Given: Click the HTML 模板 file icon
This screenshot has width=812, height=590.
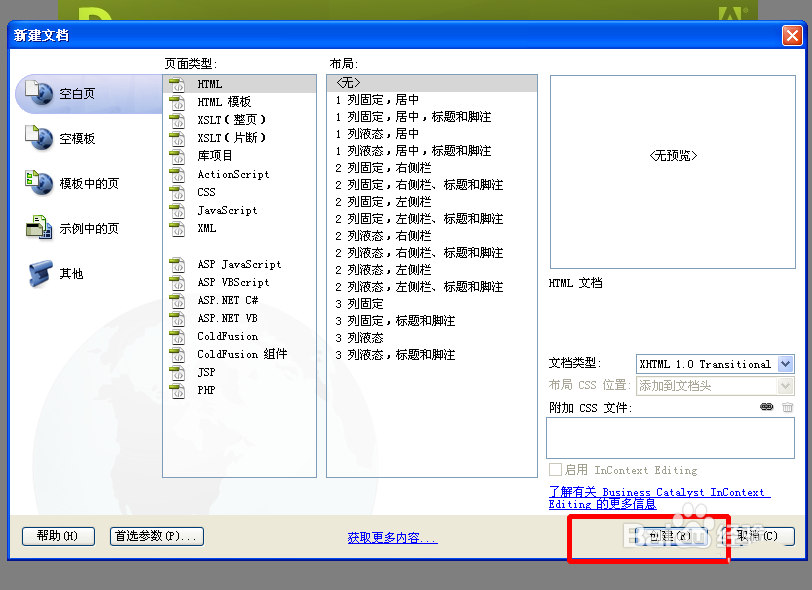Looking at the screenshot, I should coord(177,102).
